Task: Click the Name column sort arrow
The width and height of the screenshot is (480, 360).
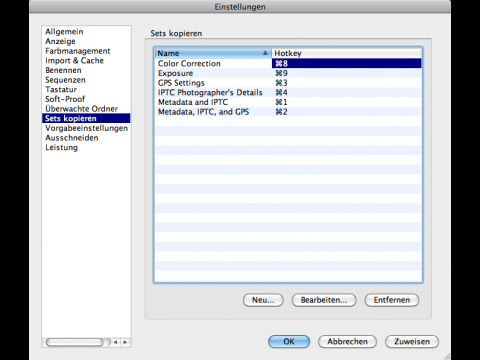Action: coord(265,53)
